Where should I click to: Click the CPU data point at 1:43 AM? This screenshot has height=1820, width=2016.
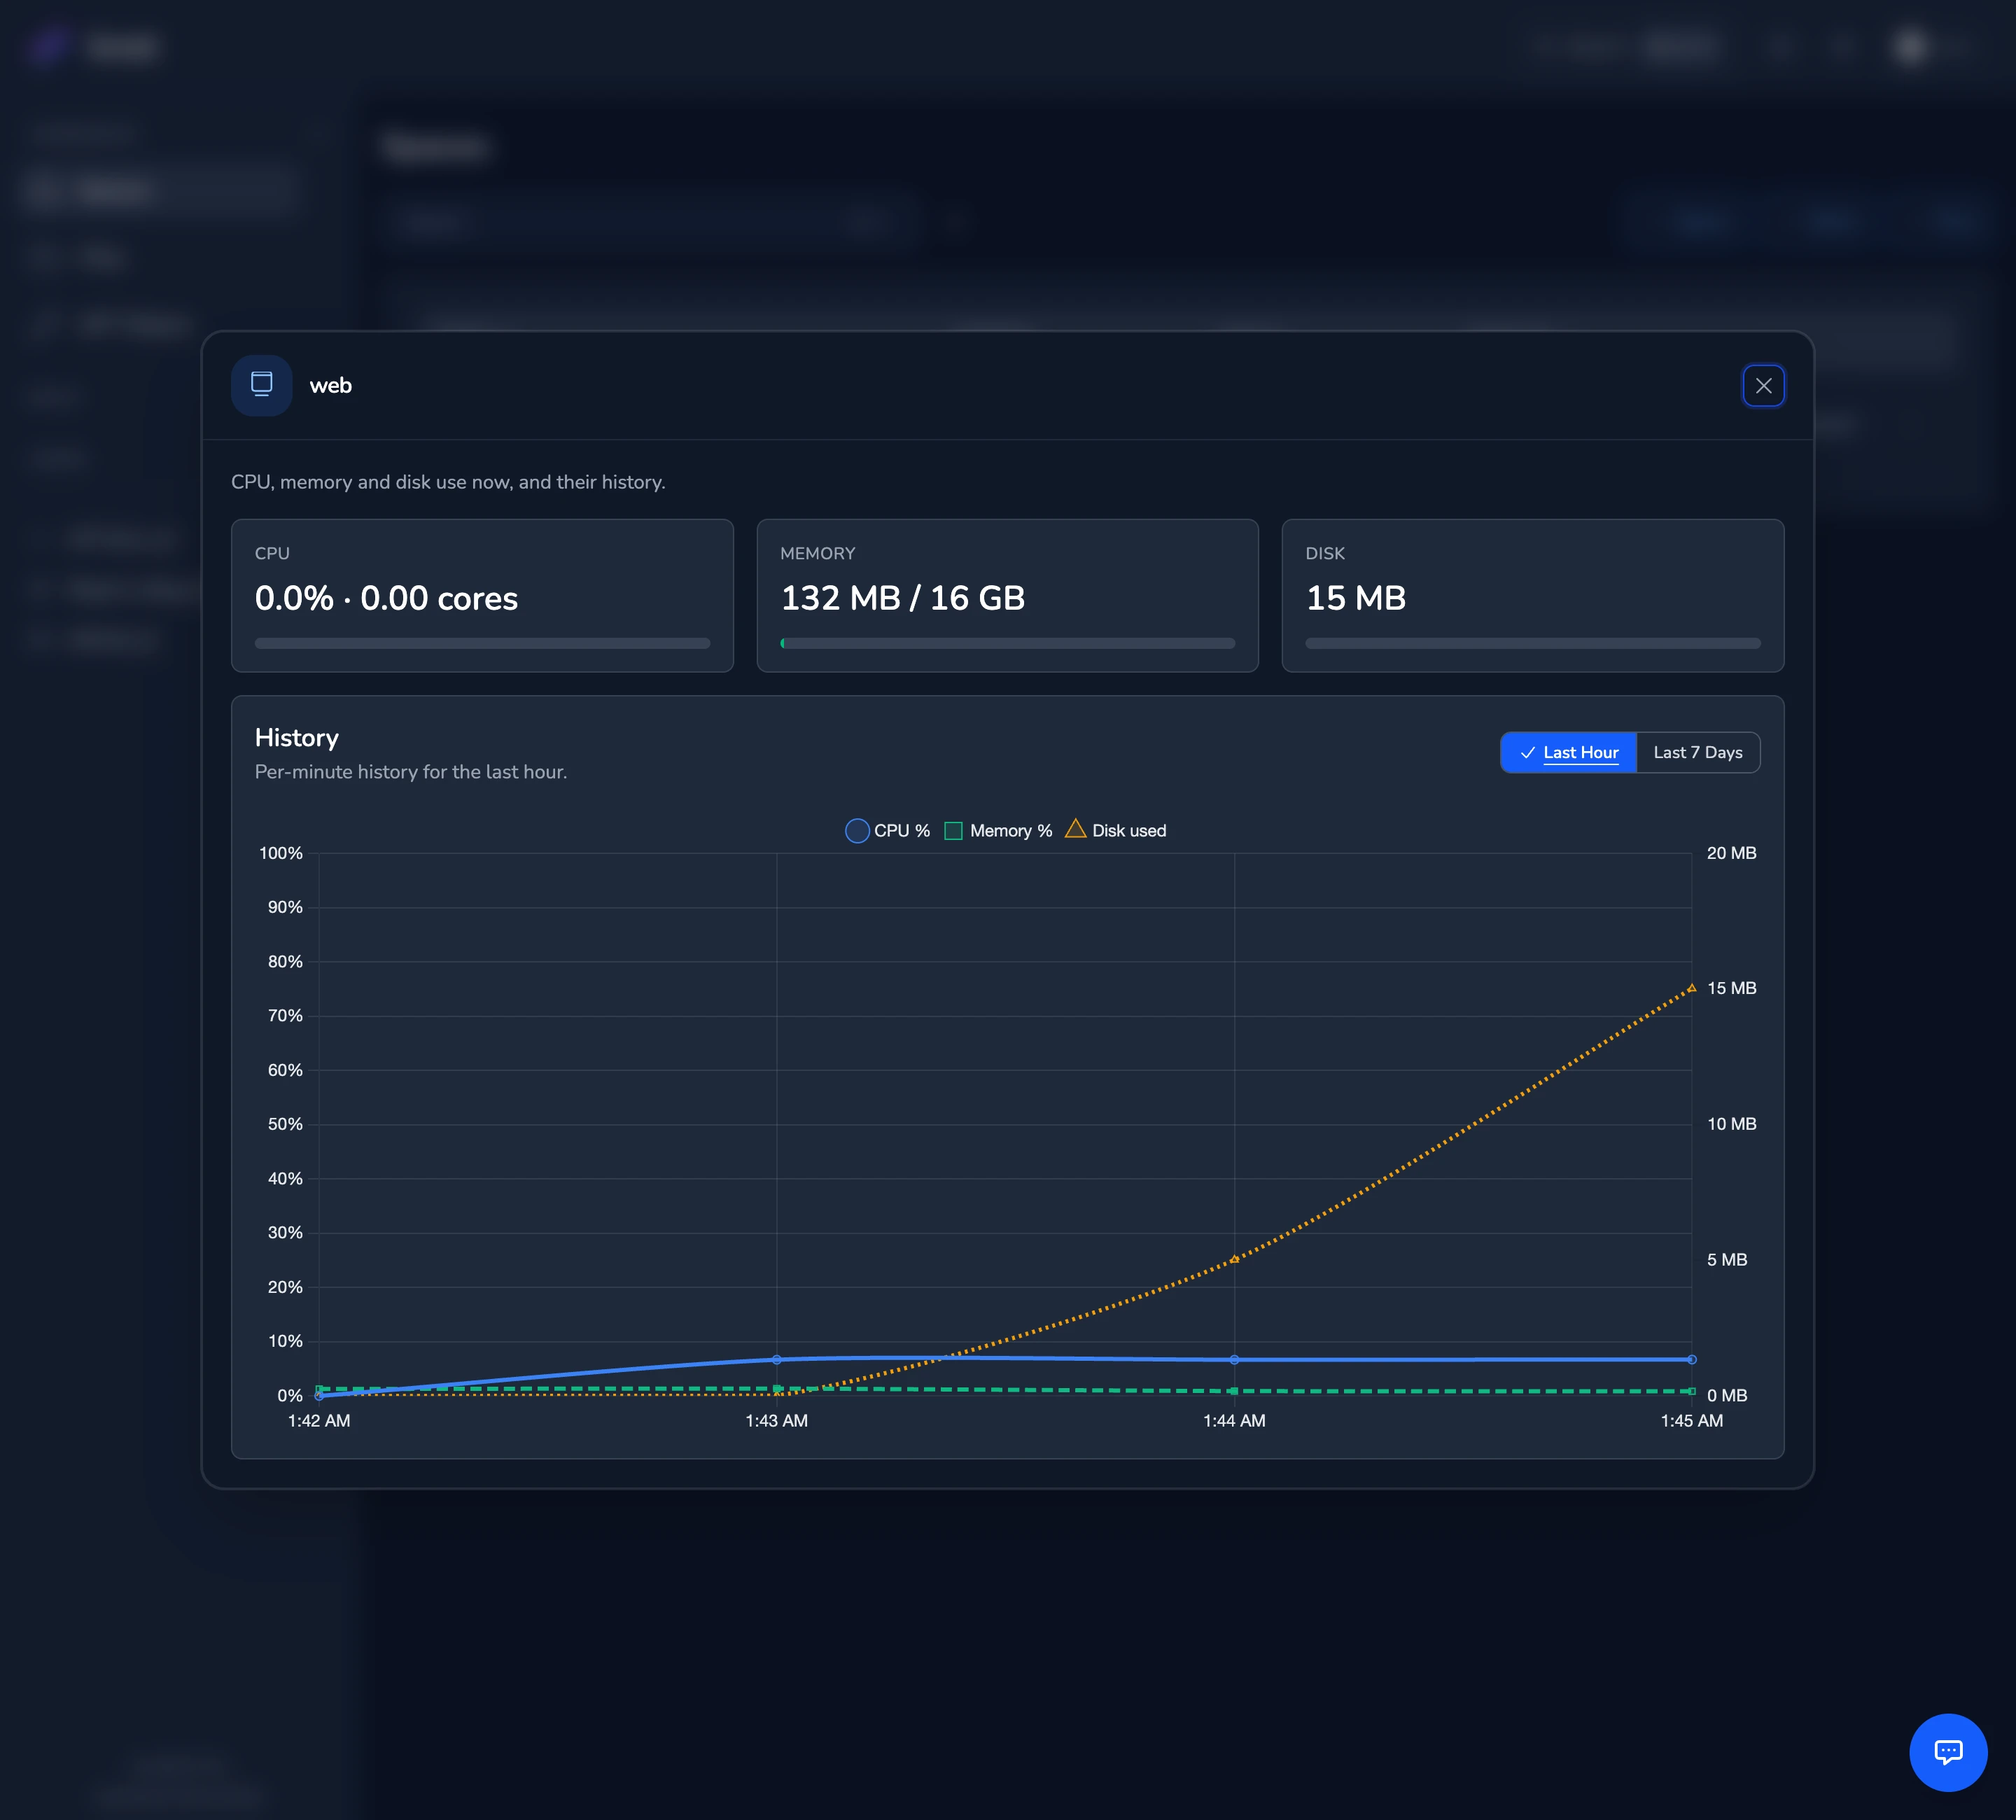point(777,1359)
